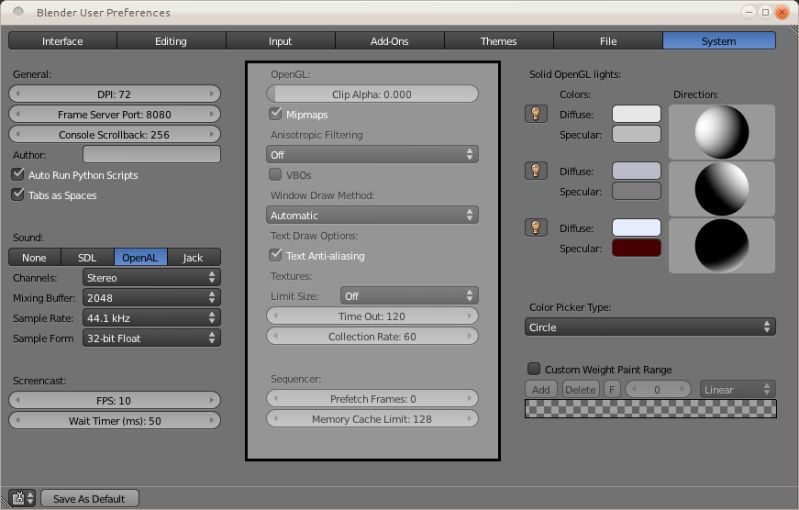The width and height of the screenshot is (799, 510).
Task: Decrease the Collection Rate value
Action: click(276, 336)
